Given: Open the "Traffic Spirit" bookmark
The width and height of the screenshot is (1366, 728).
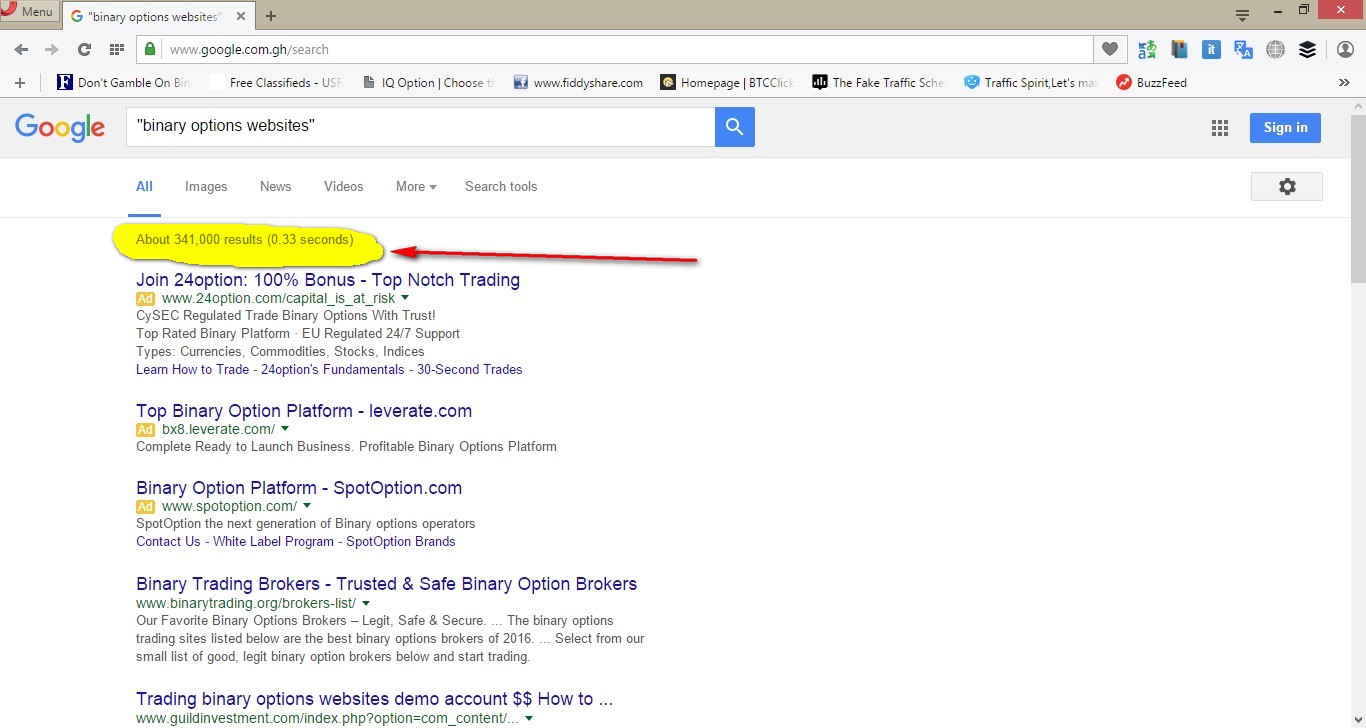Looking at the screenshot, I should 1030,83.
